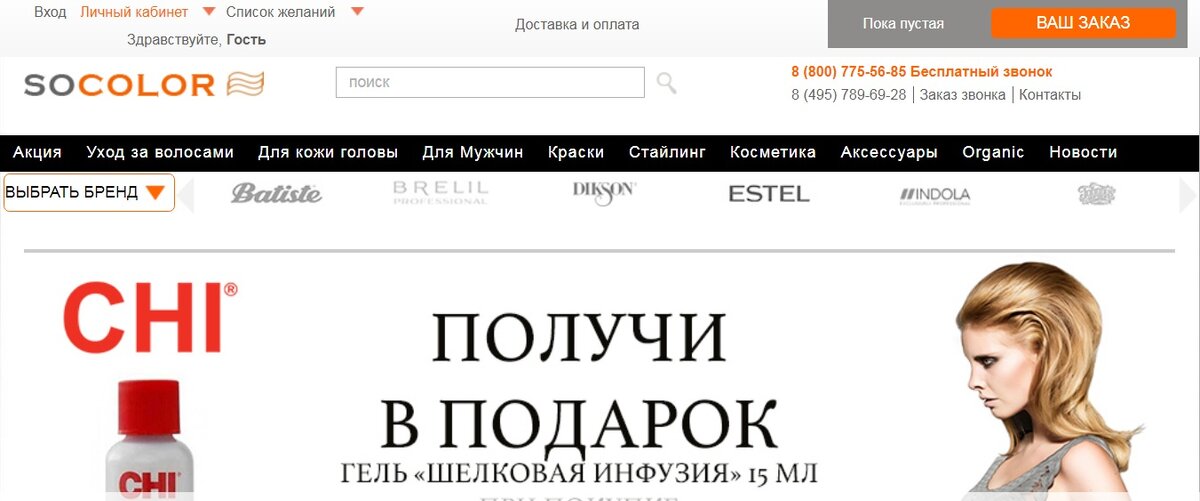Screen dimensions: 1200x501
Task: Select the Indola brand logo
Action: (x=935, y=195)
